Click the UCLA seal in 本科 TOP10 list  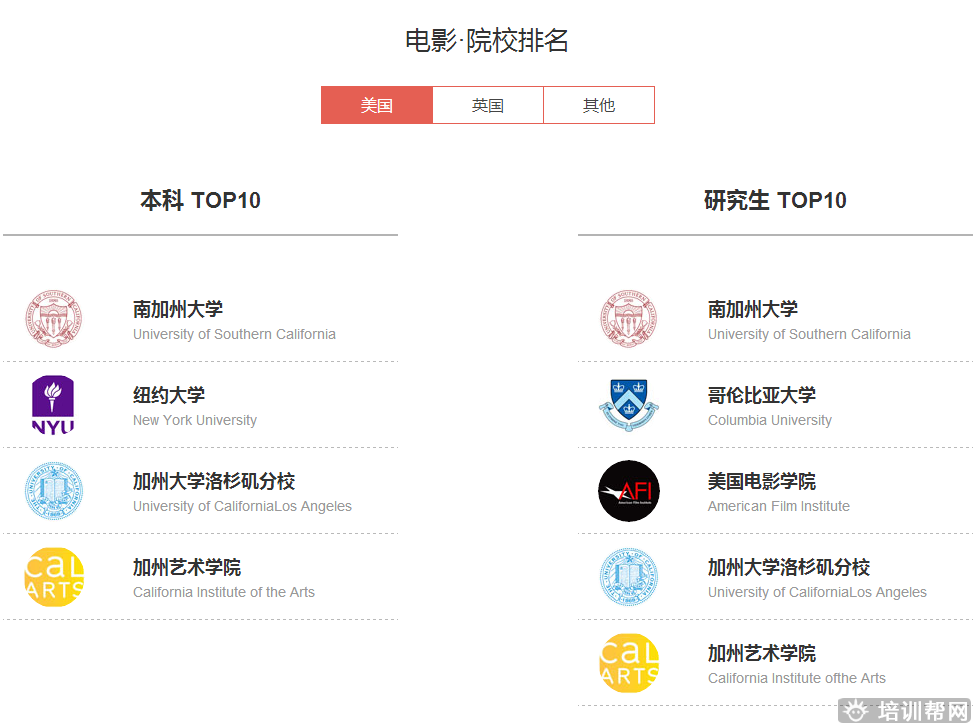(x=54, y=491)
